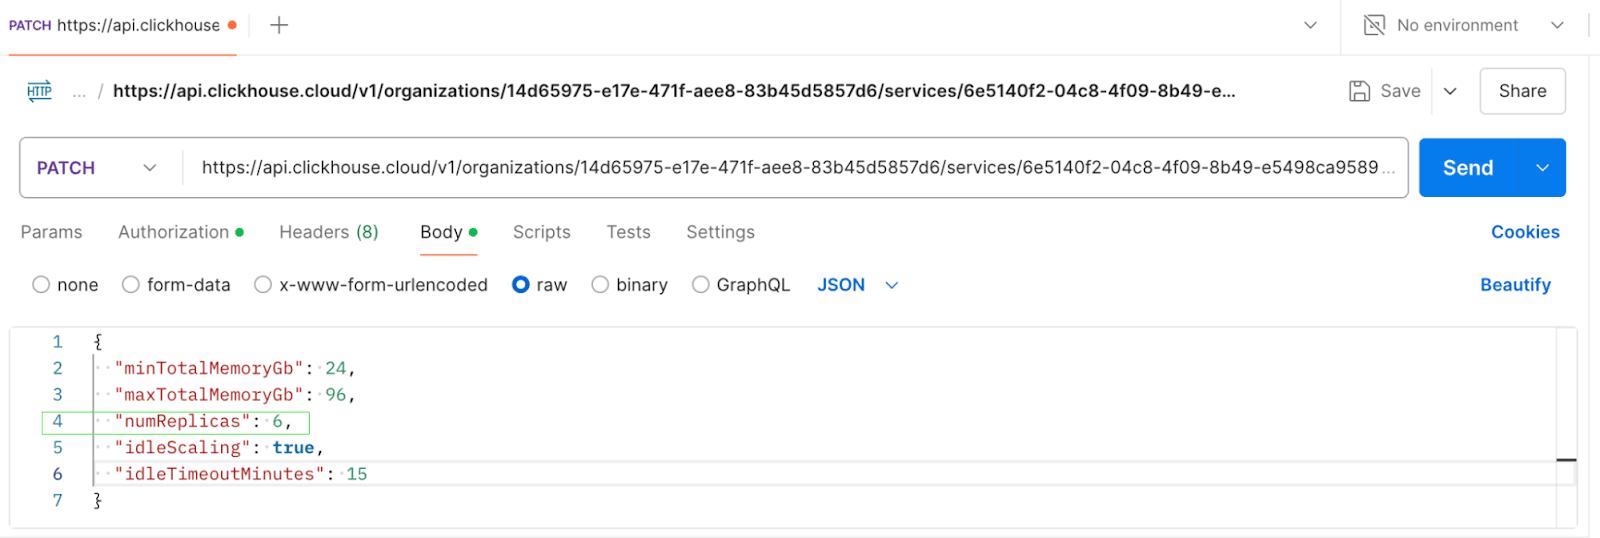The image size is (1600, 538).
Task: Open the Cookies link
Action: 1525,232
